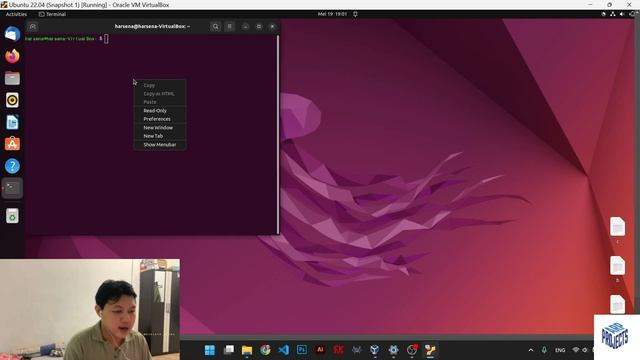
Task: Click the red icon after Illustrator
Action: tap(338, 350)
